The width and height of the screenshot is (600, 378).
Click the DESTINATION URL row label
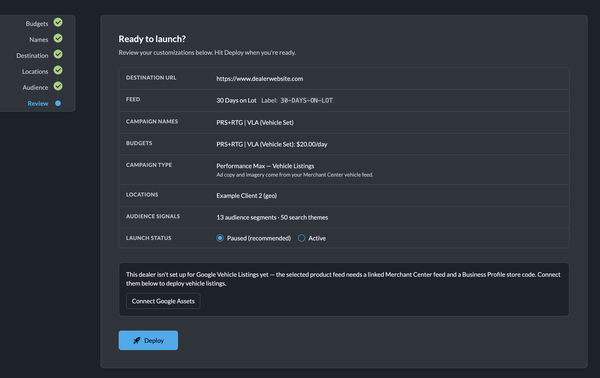(x=151, y=78)
